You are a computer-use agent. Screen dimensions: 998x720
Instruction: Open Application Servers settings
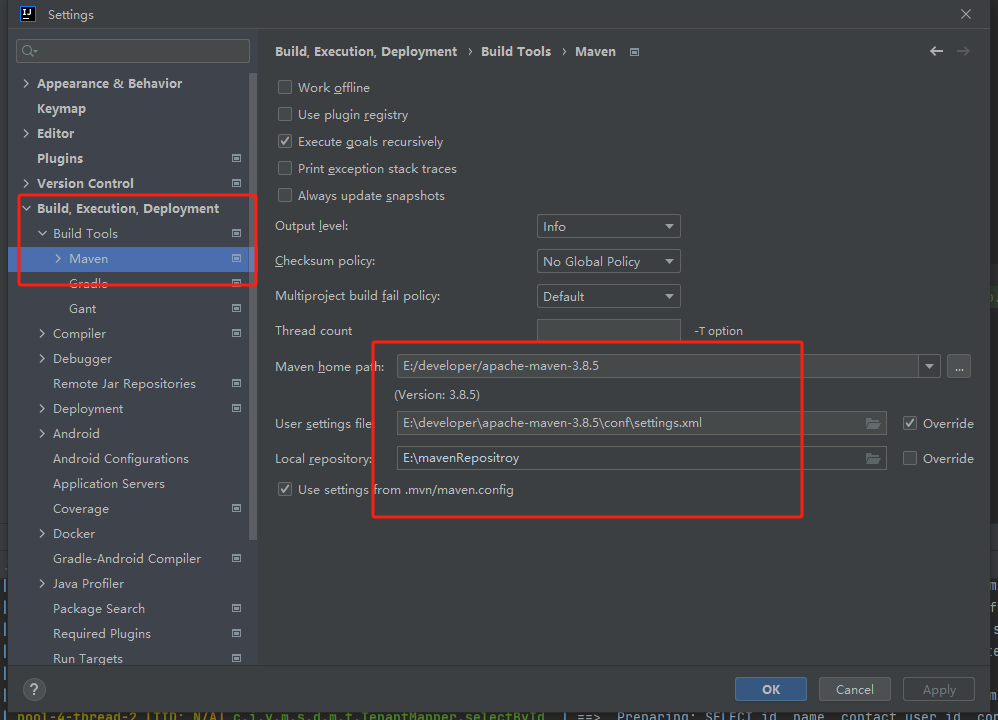pos(109,484)
